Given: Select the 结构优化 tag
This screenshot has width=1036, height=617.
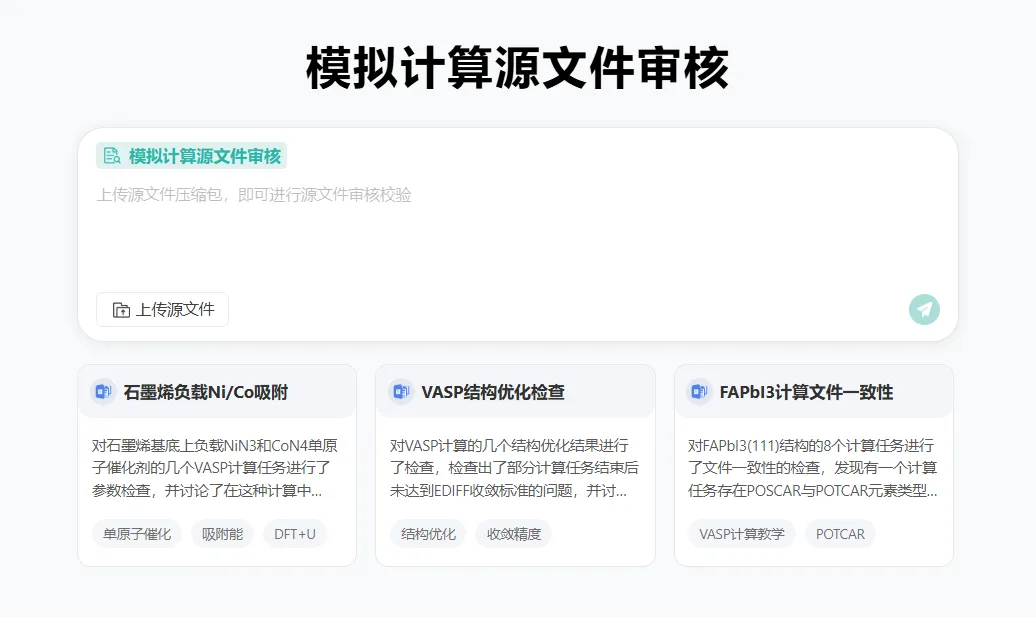Looking at the screenshot, I should [x=428, y=534].
